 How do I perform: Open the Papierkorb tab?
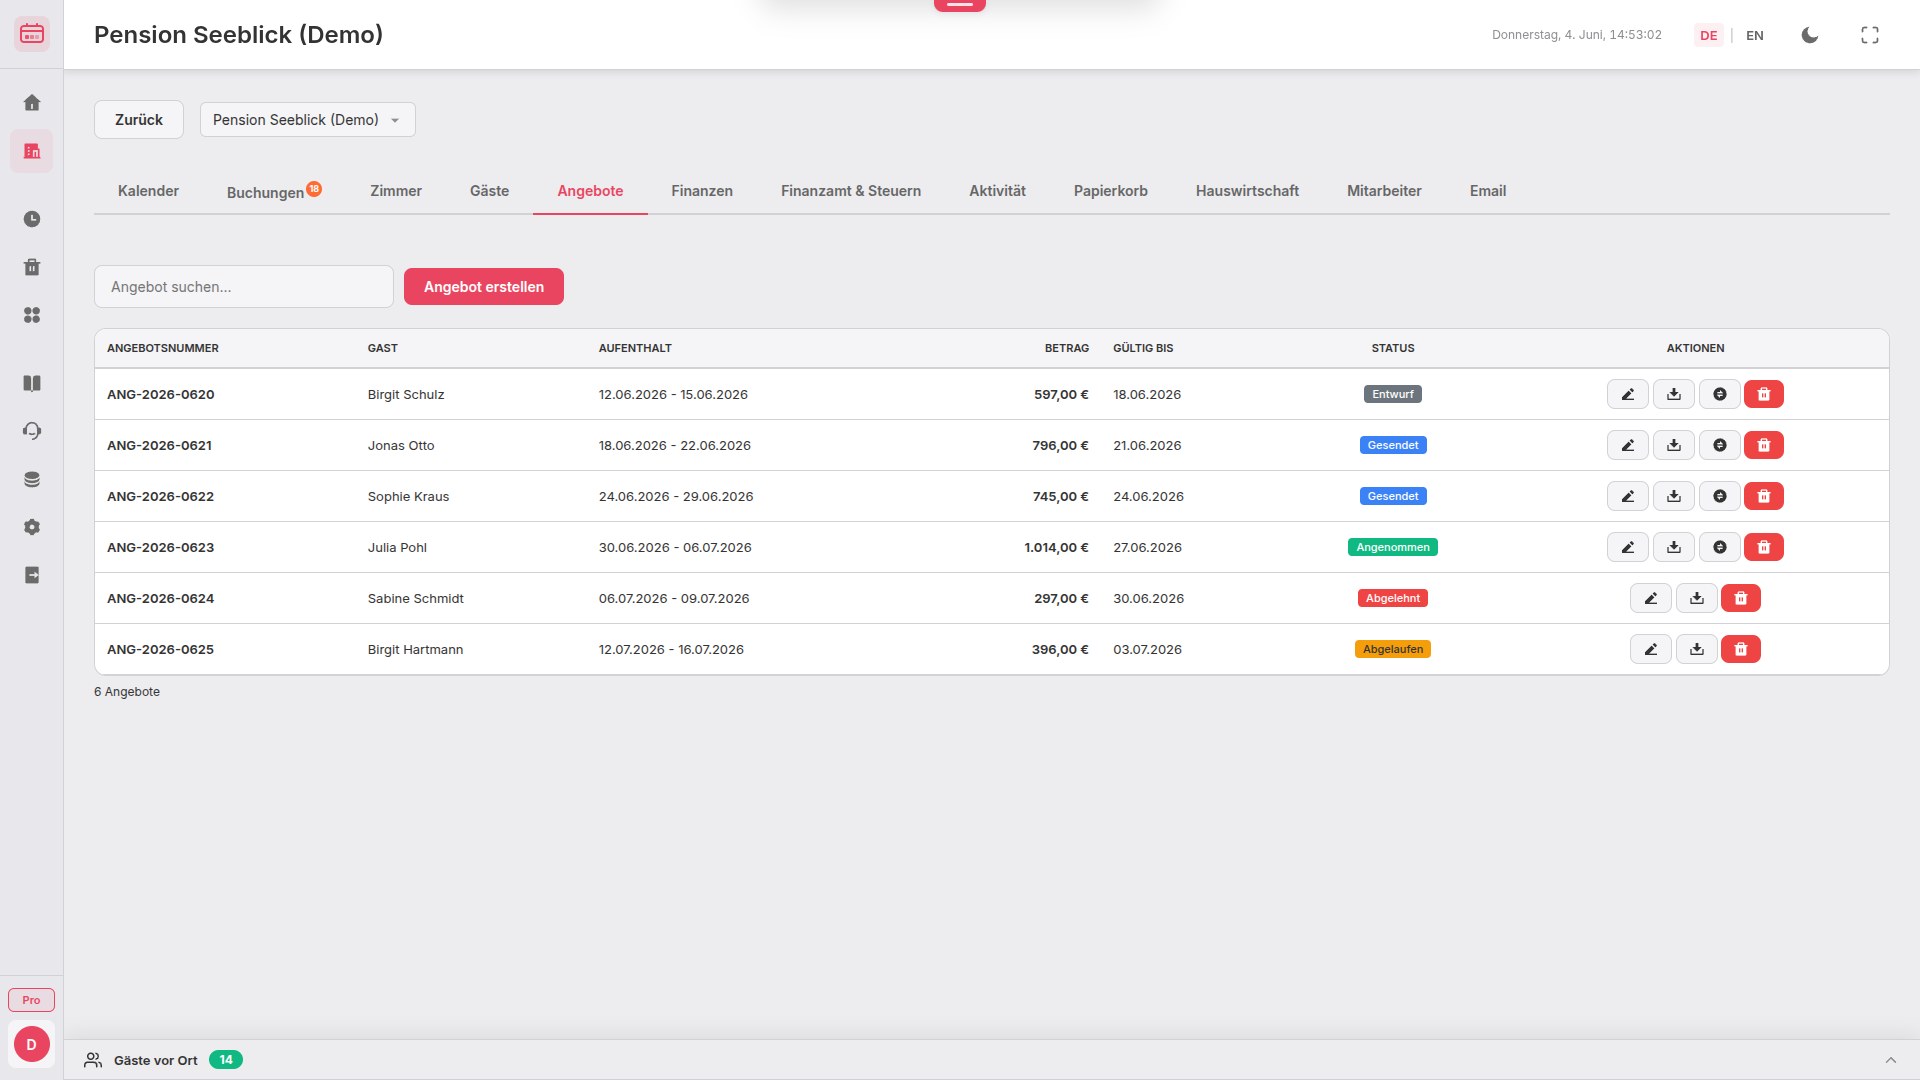coord(1111,191)
